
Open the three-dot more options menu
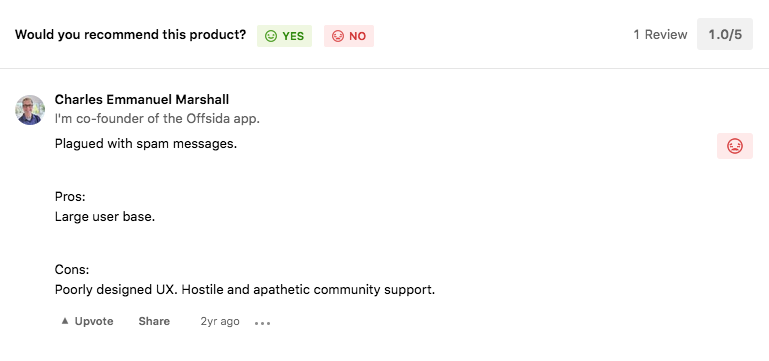click(262, 323)
